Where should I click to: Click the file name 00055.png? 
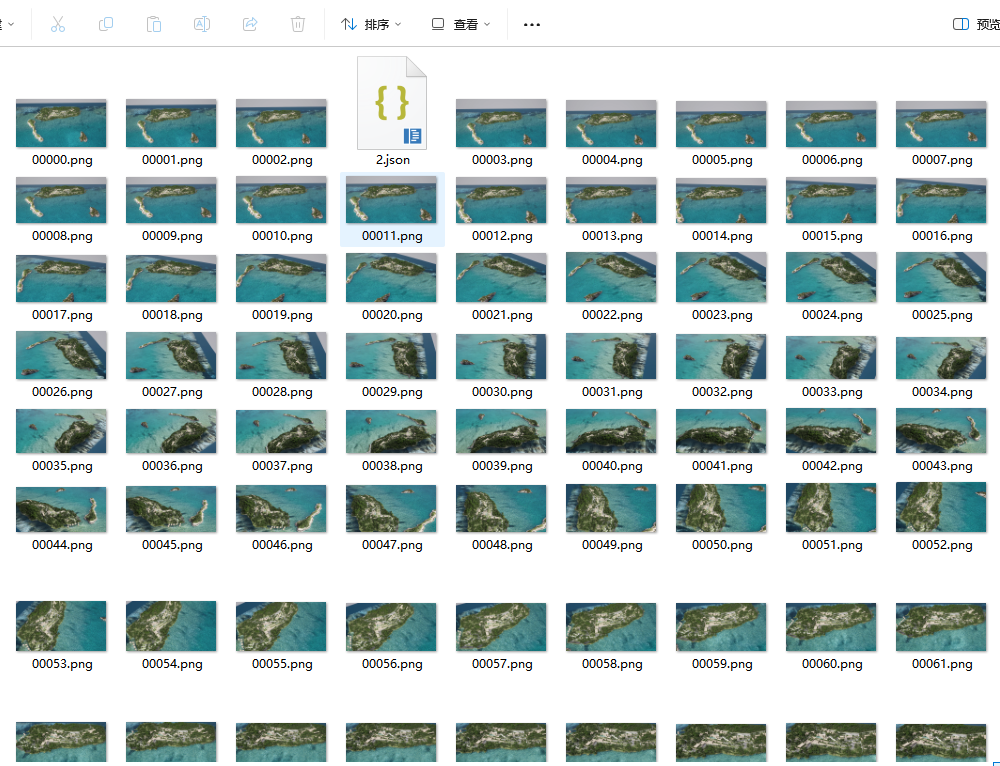(282, 664)
